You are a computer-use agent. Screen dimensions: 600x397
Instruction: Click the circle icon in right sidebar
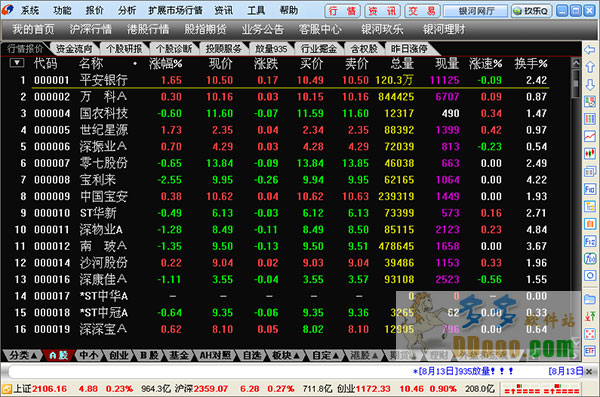point(590,276)
